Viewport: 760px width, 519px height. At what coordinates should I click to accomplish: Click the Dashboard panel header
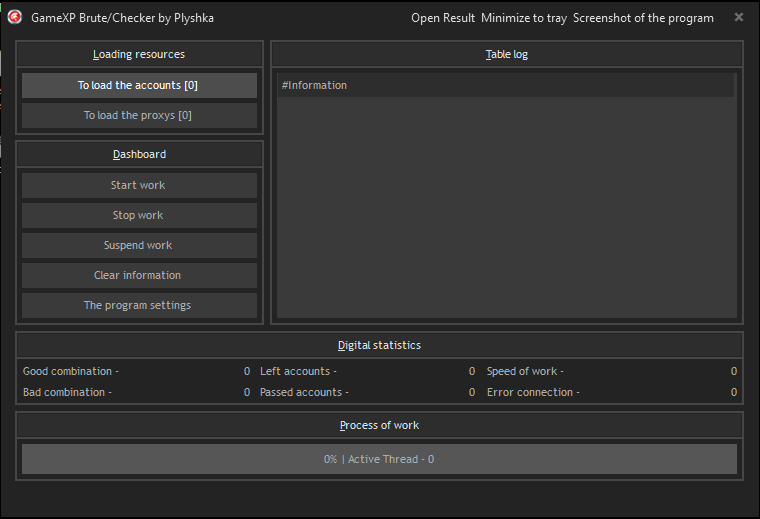[x=139, y=154]
